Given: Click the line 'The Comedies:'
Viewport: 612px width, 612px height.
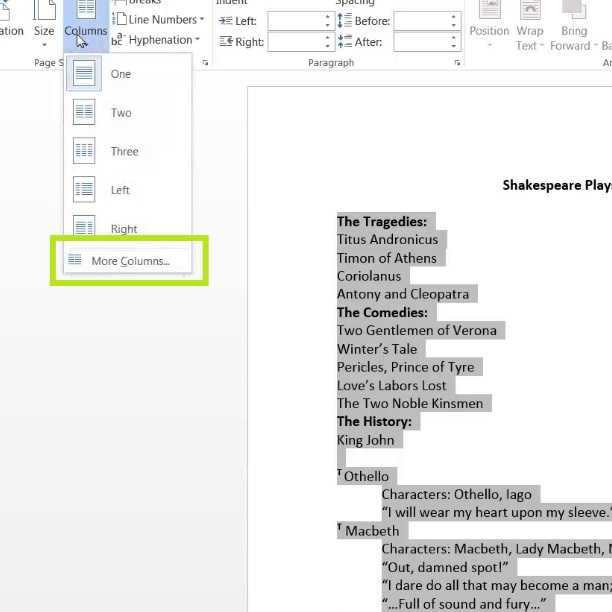Looking at the screenshot, I should pyautogui.click(x=382, y=312).
